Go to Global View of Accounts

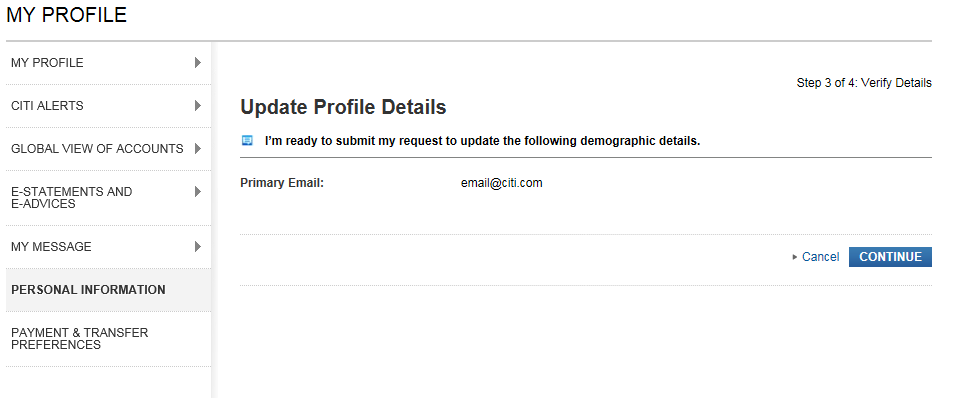97,149
